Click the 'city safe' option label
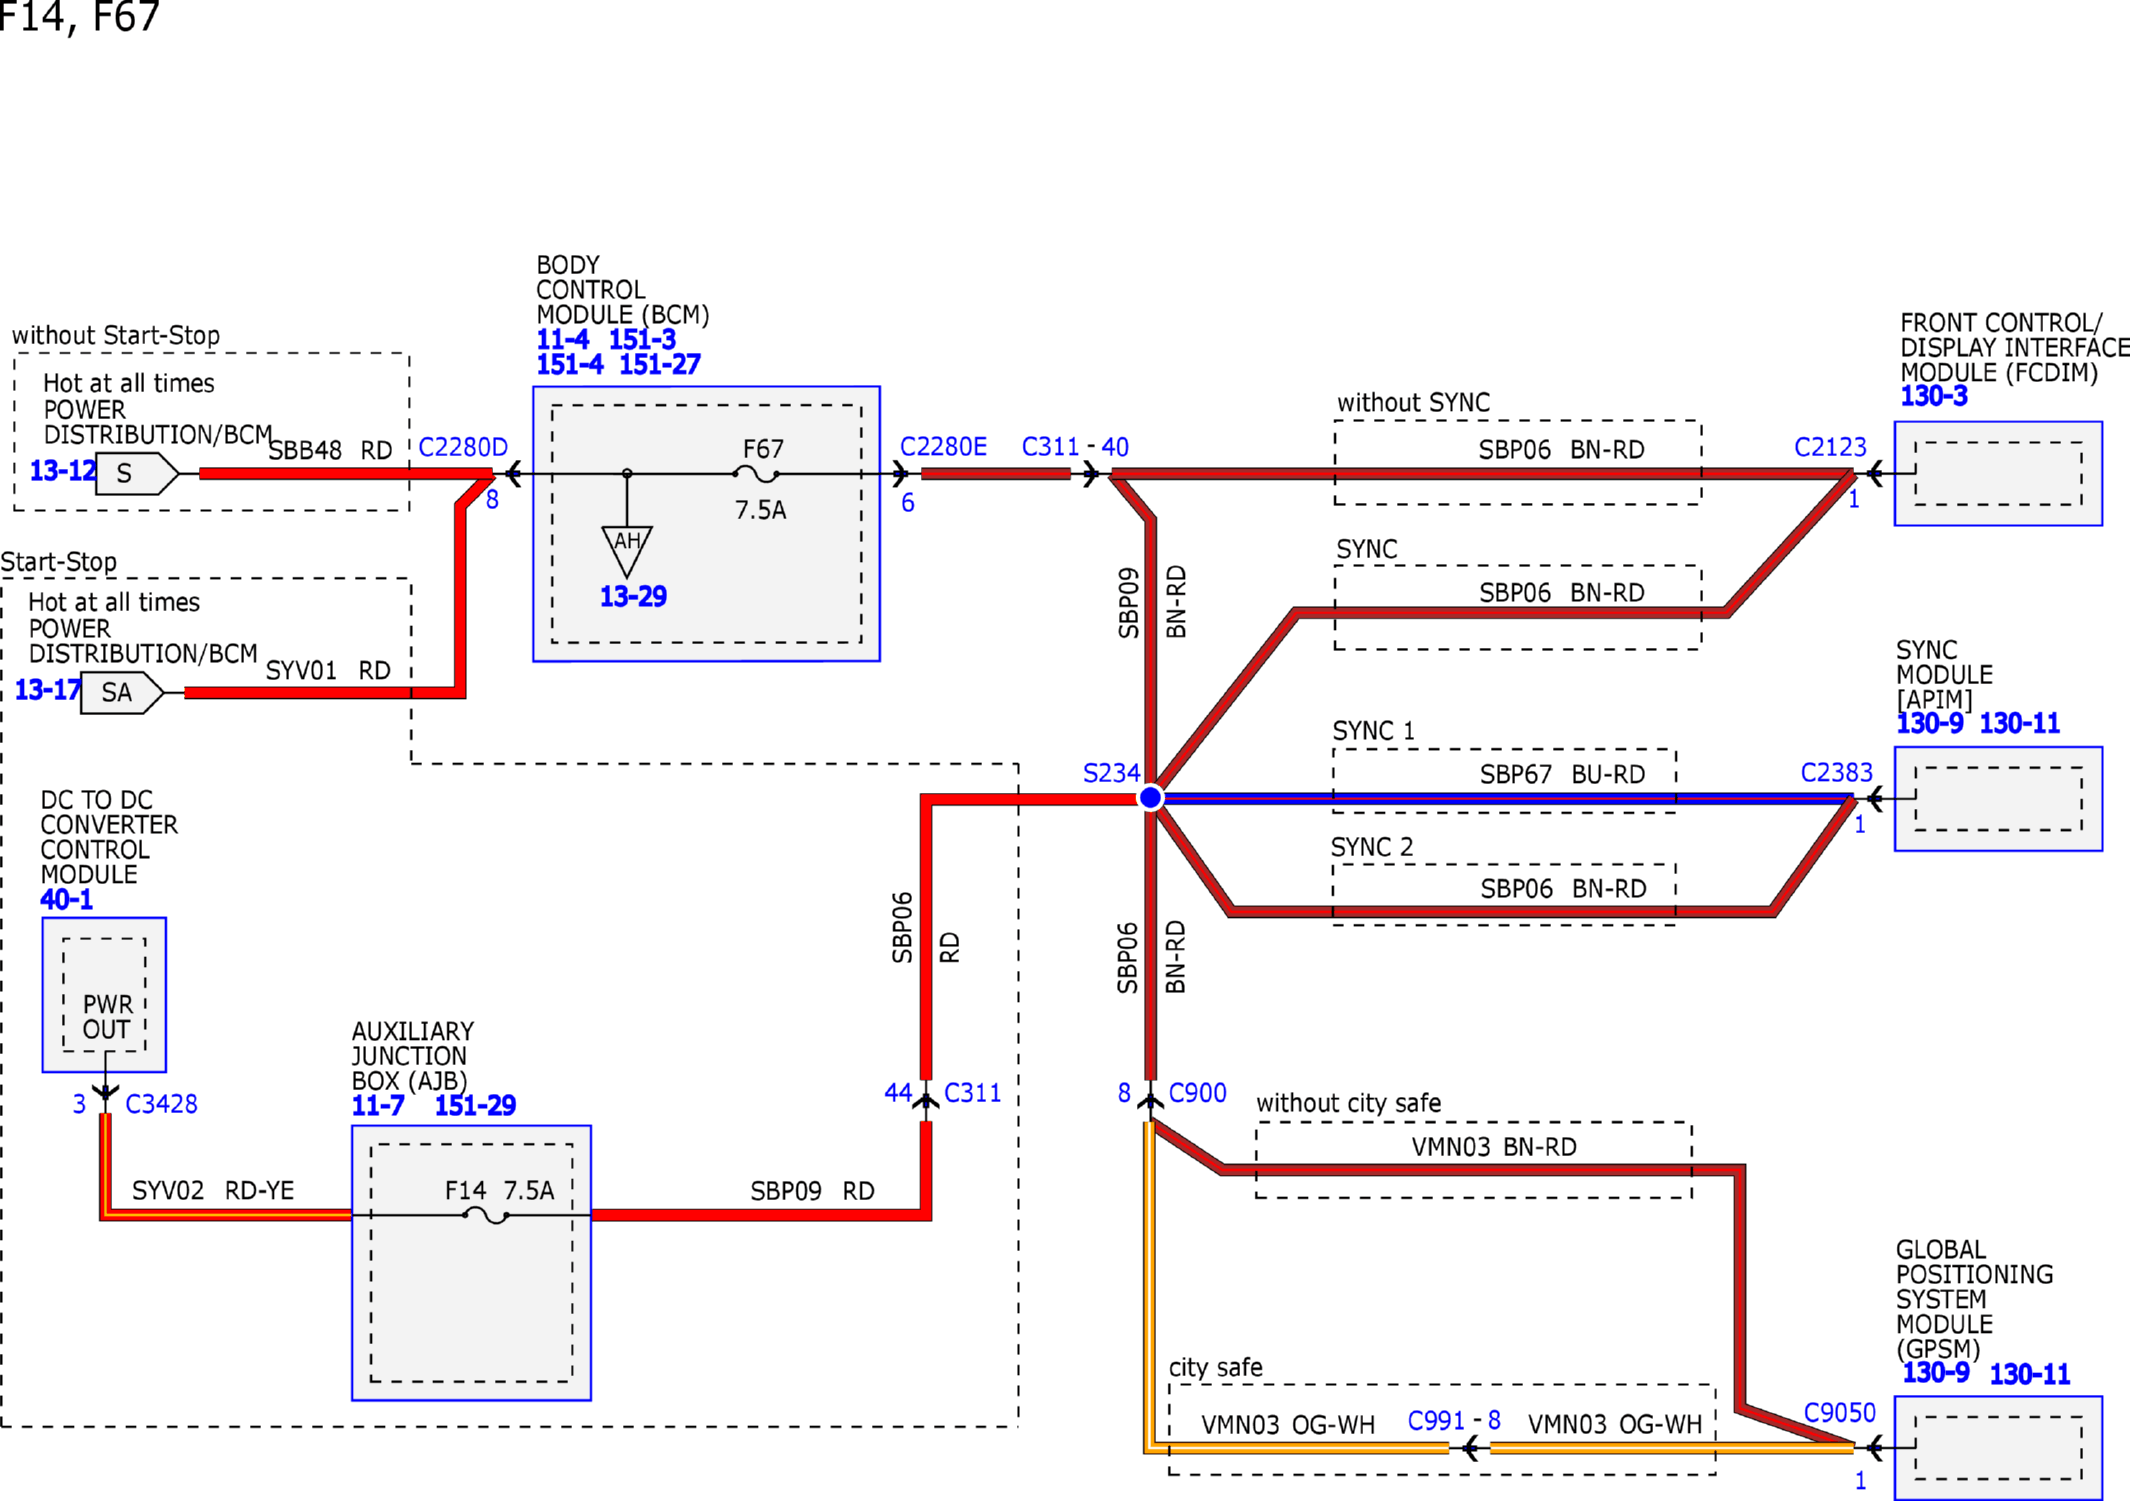The height and width of the screenshot is (1501, 2130). 1215,1367
